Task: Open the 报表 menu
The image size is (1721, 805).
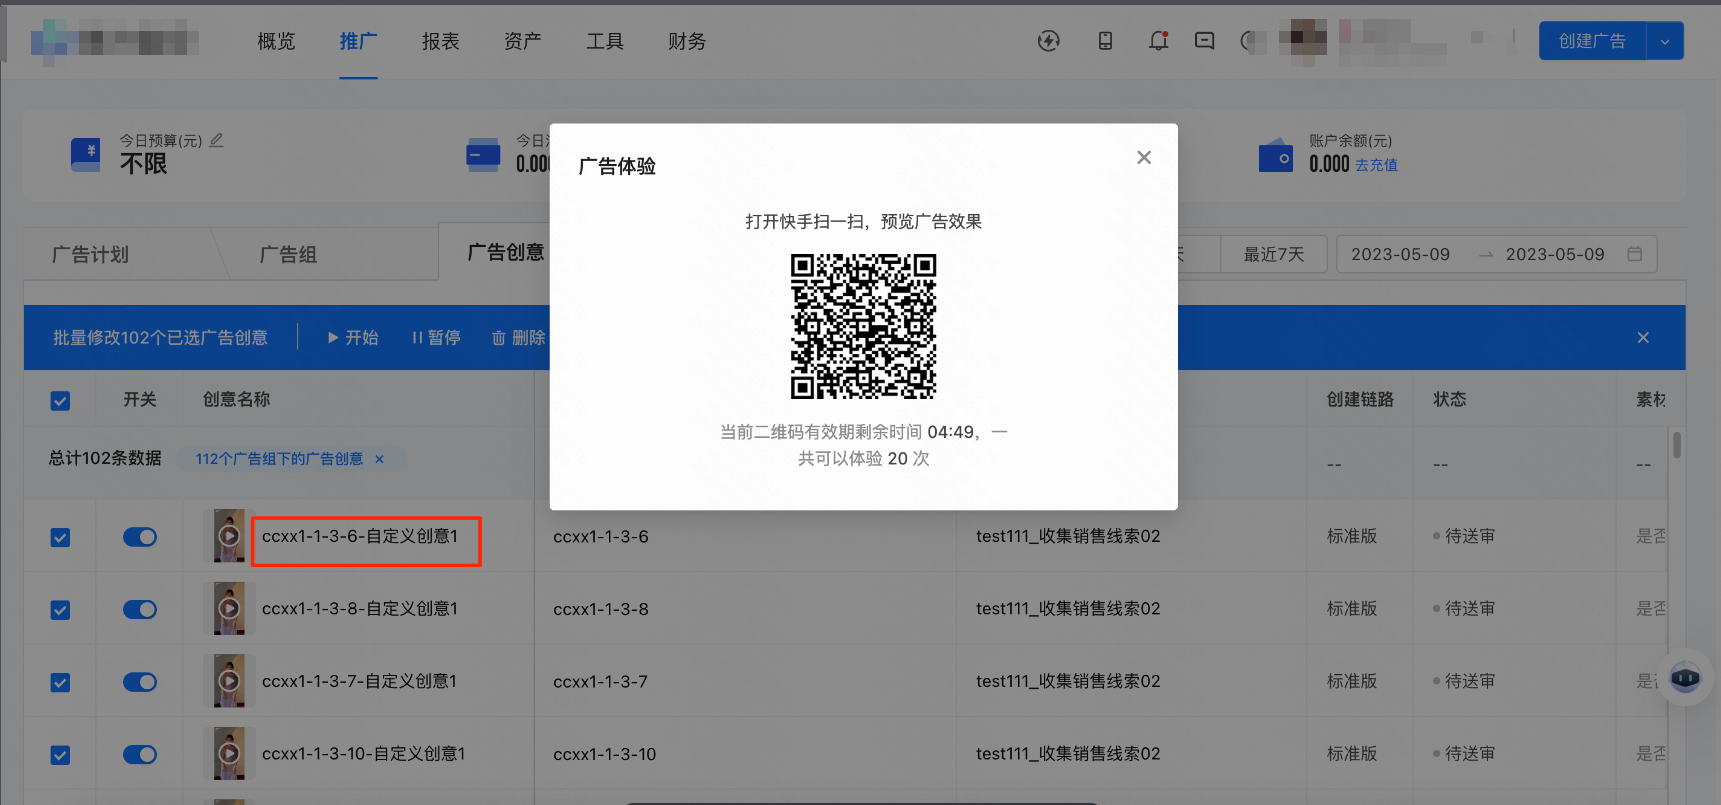Action: click(440, 41)
